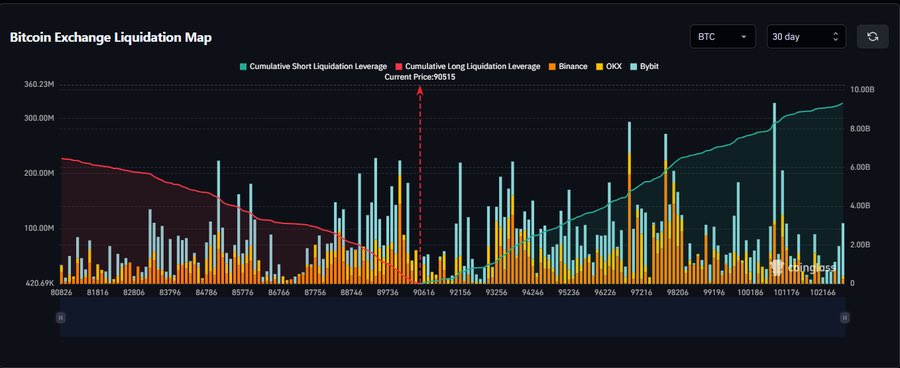Click the 300.00M left axis value
This screenshot has width=900, height=368.
pos(39,118)
